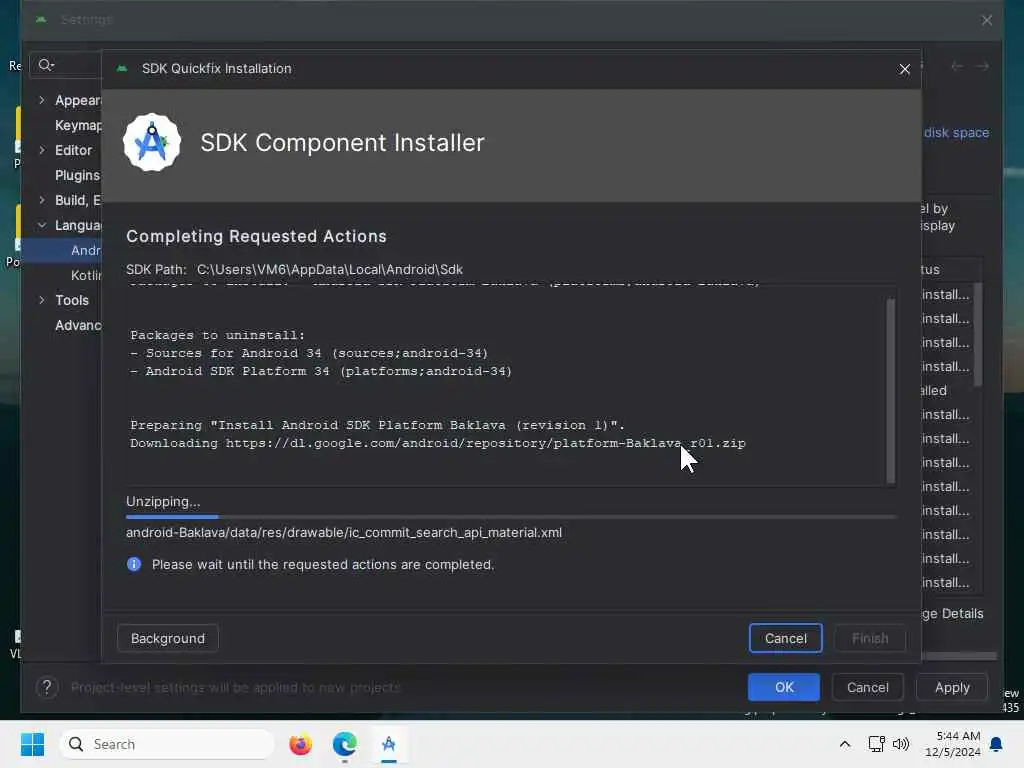Click 'Sources for Android 34' log line
The height and width of the screenshot is (768, 1024).
click(x=309, y=353)
